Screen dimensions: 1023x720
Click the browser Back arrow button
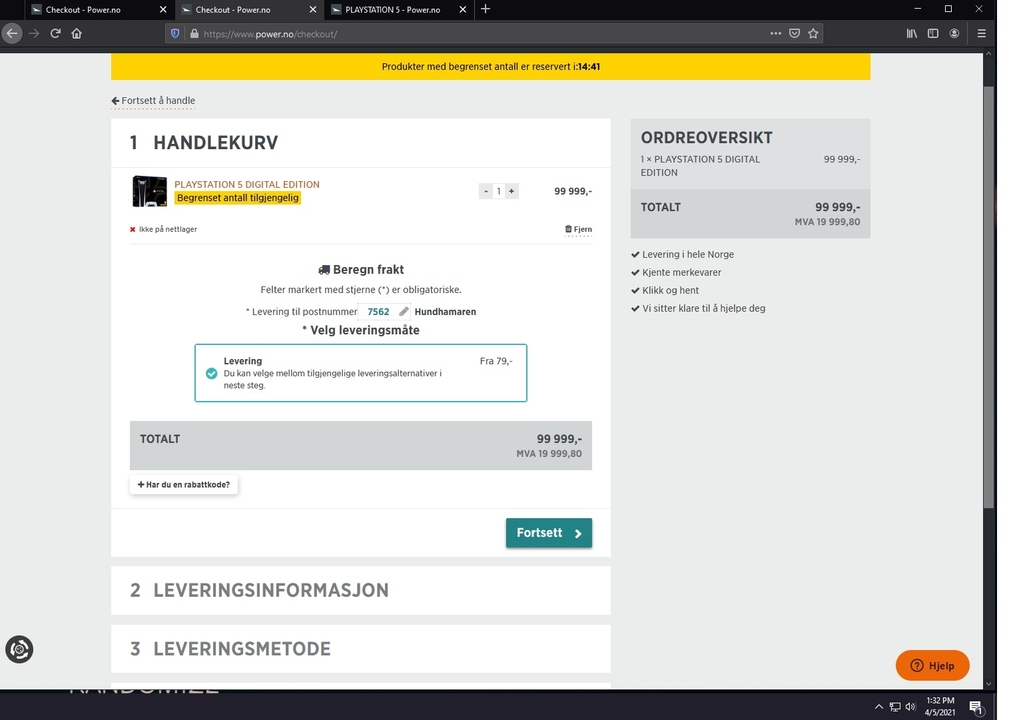tap(12, 33)
